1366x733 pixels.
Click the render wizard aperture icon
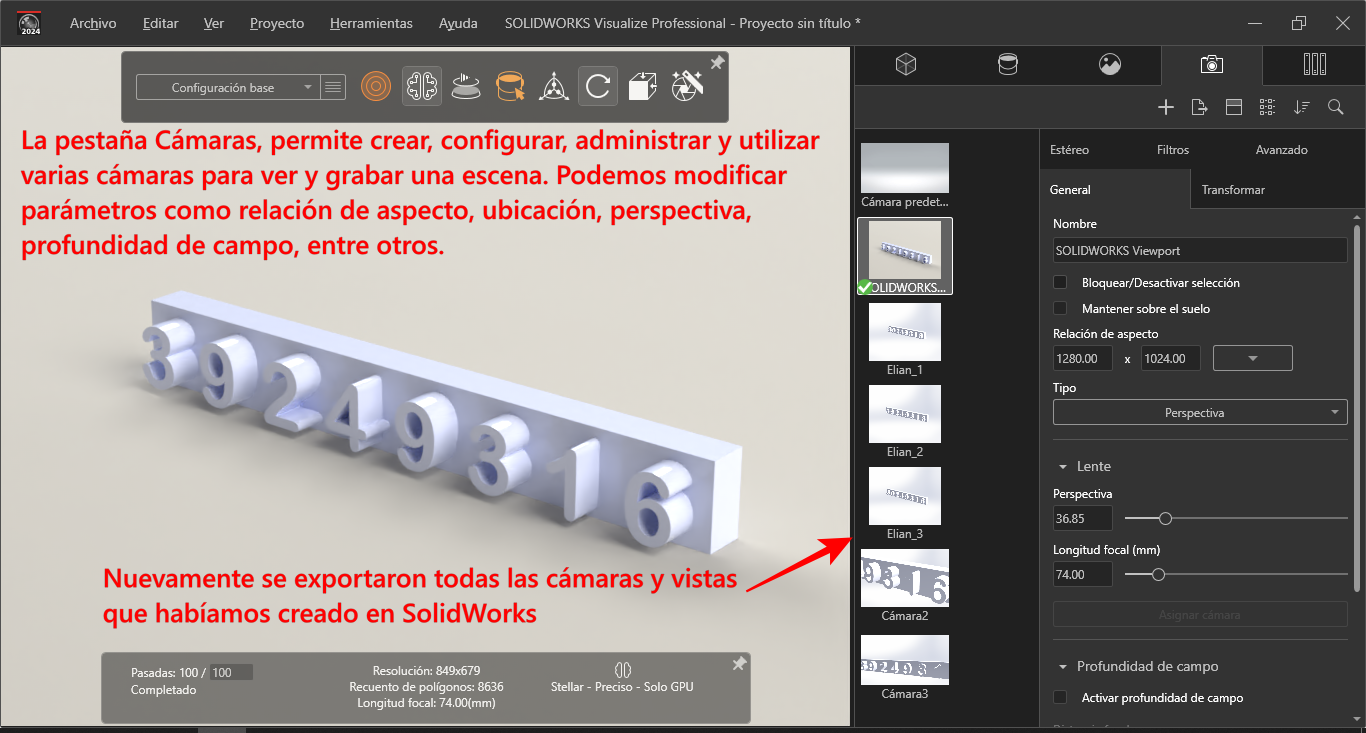point(687,87)
